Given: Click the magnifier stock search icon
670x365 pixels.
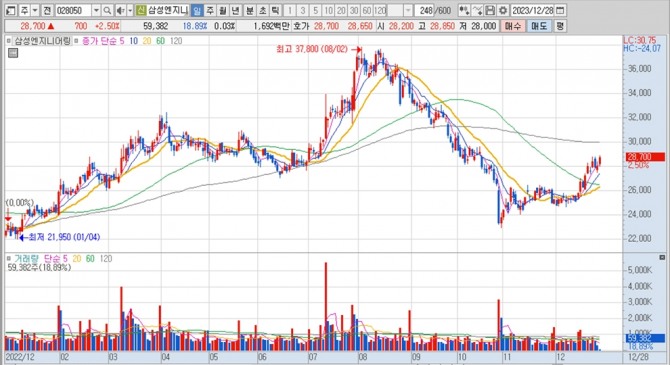Looking at the screenshot, I should (107, 10).
